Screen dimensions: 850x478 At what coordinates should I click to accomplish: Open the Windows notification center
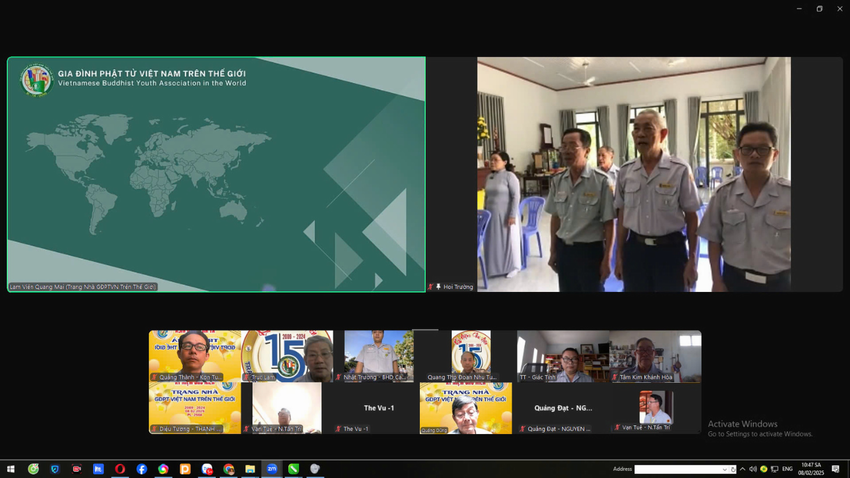[x=835, y=469]
